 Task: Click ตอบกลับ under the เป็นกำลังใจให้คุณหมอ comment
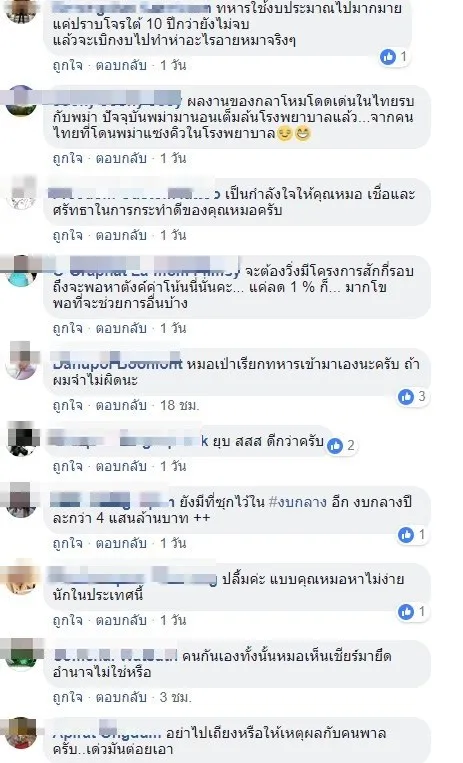point(121,236)
